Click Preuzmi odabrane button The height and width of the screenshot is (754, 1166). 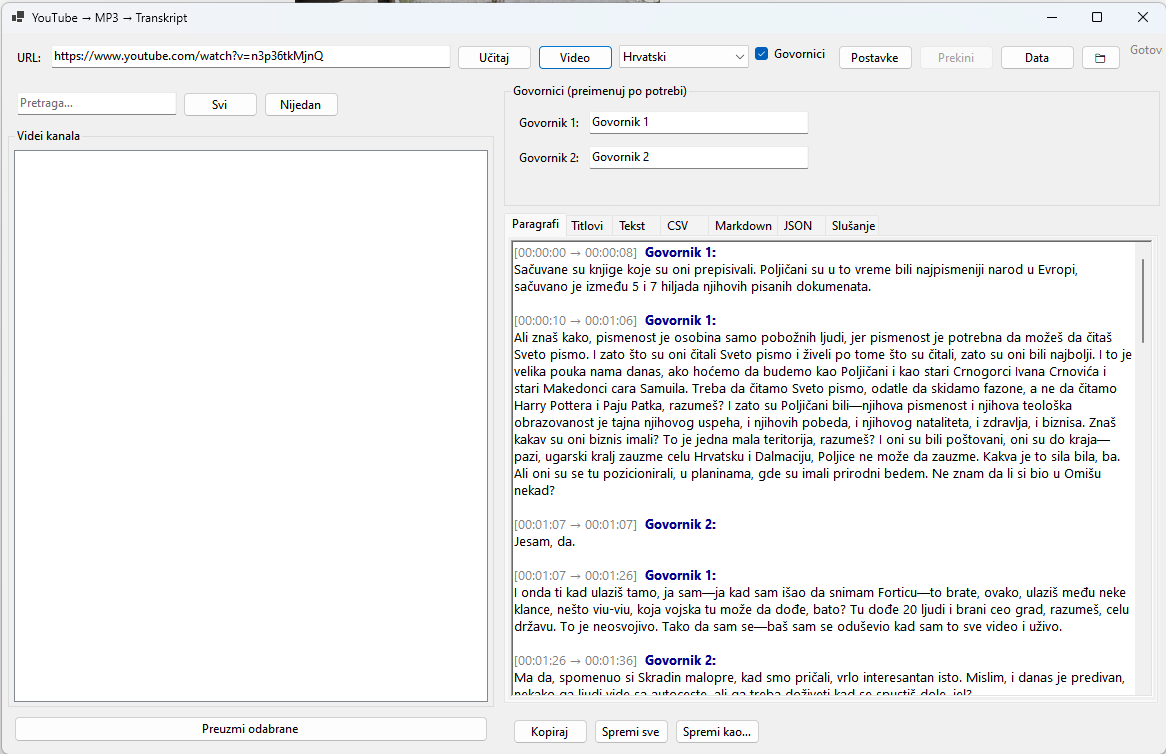pyautogui.click(x=251, y=729)
